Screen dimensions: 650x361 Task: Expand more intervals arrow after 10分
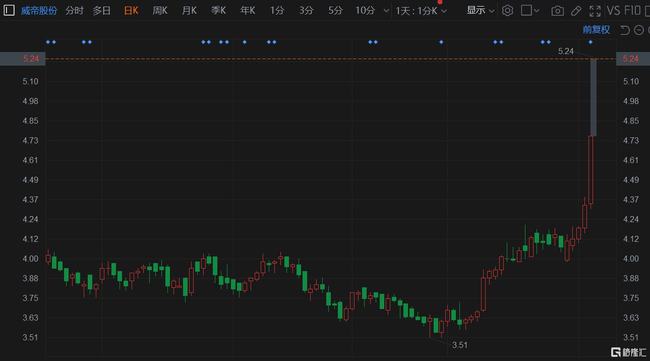coord(386,11)
